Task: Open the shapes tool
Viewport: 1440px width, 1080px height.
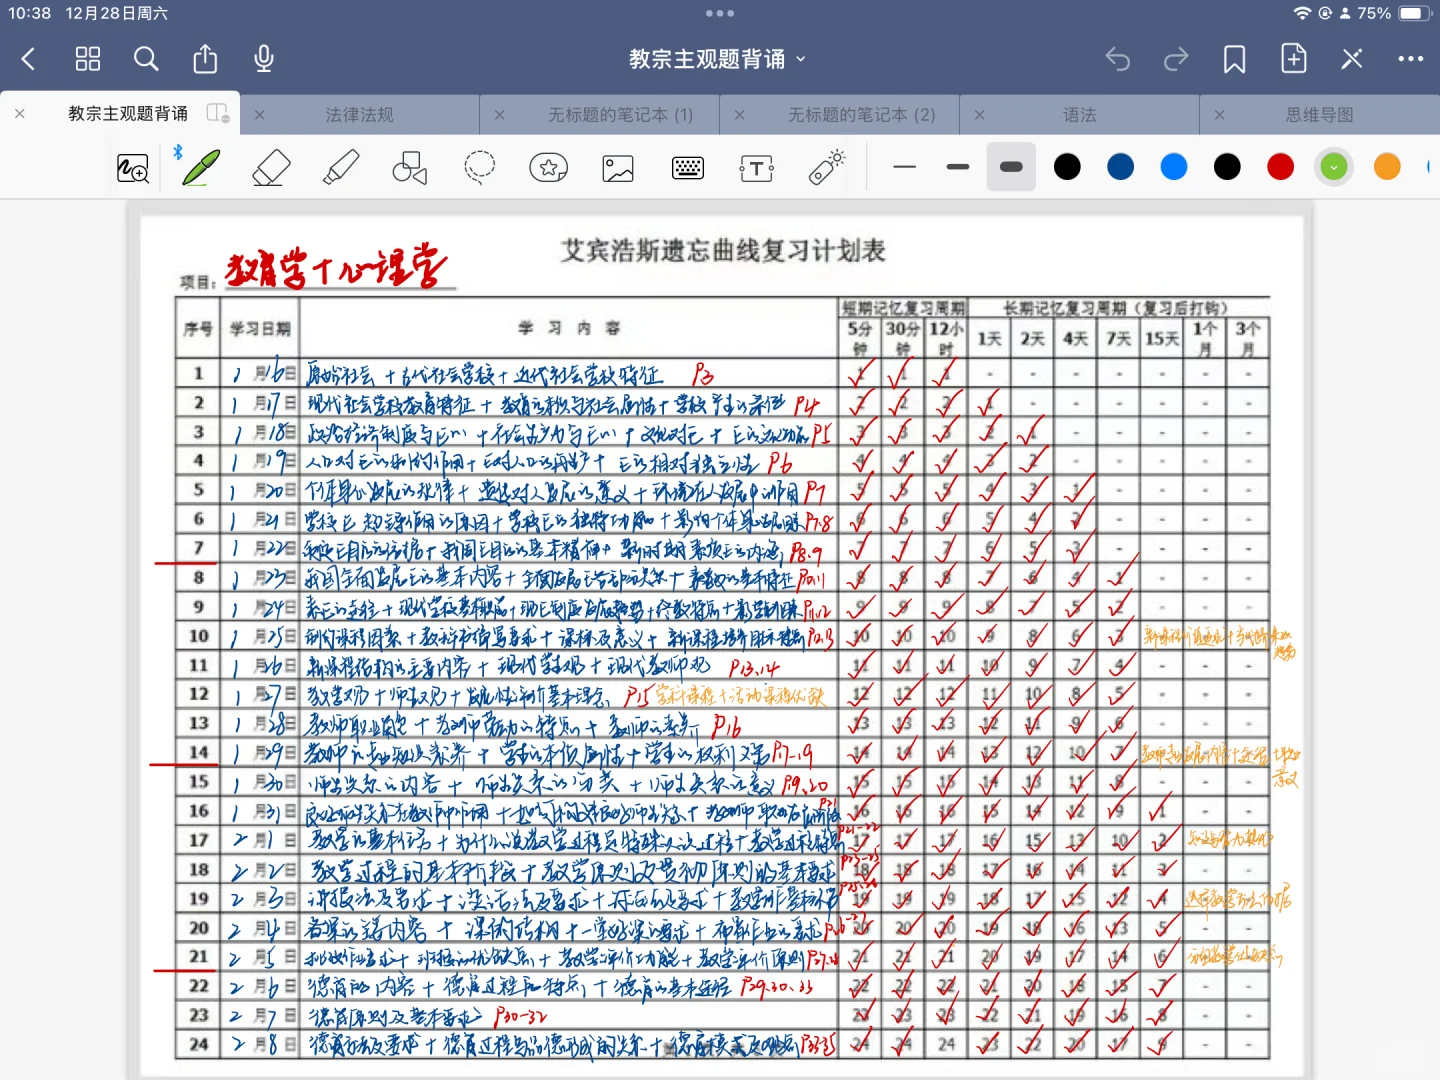Action: (x=409, y=167)
